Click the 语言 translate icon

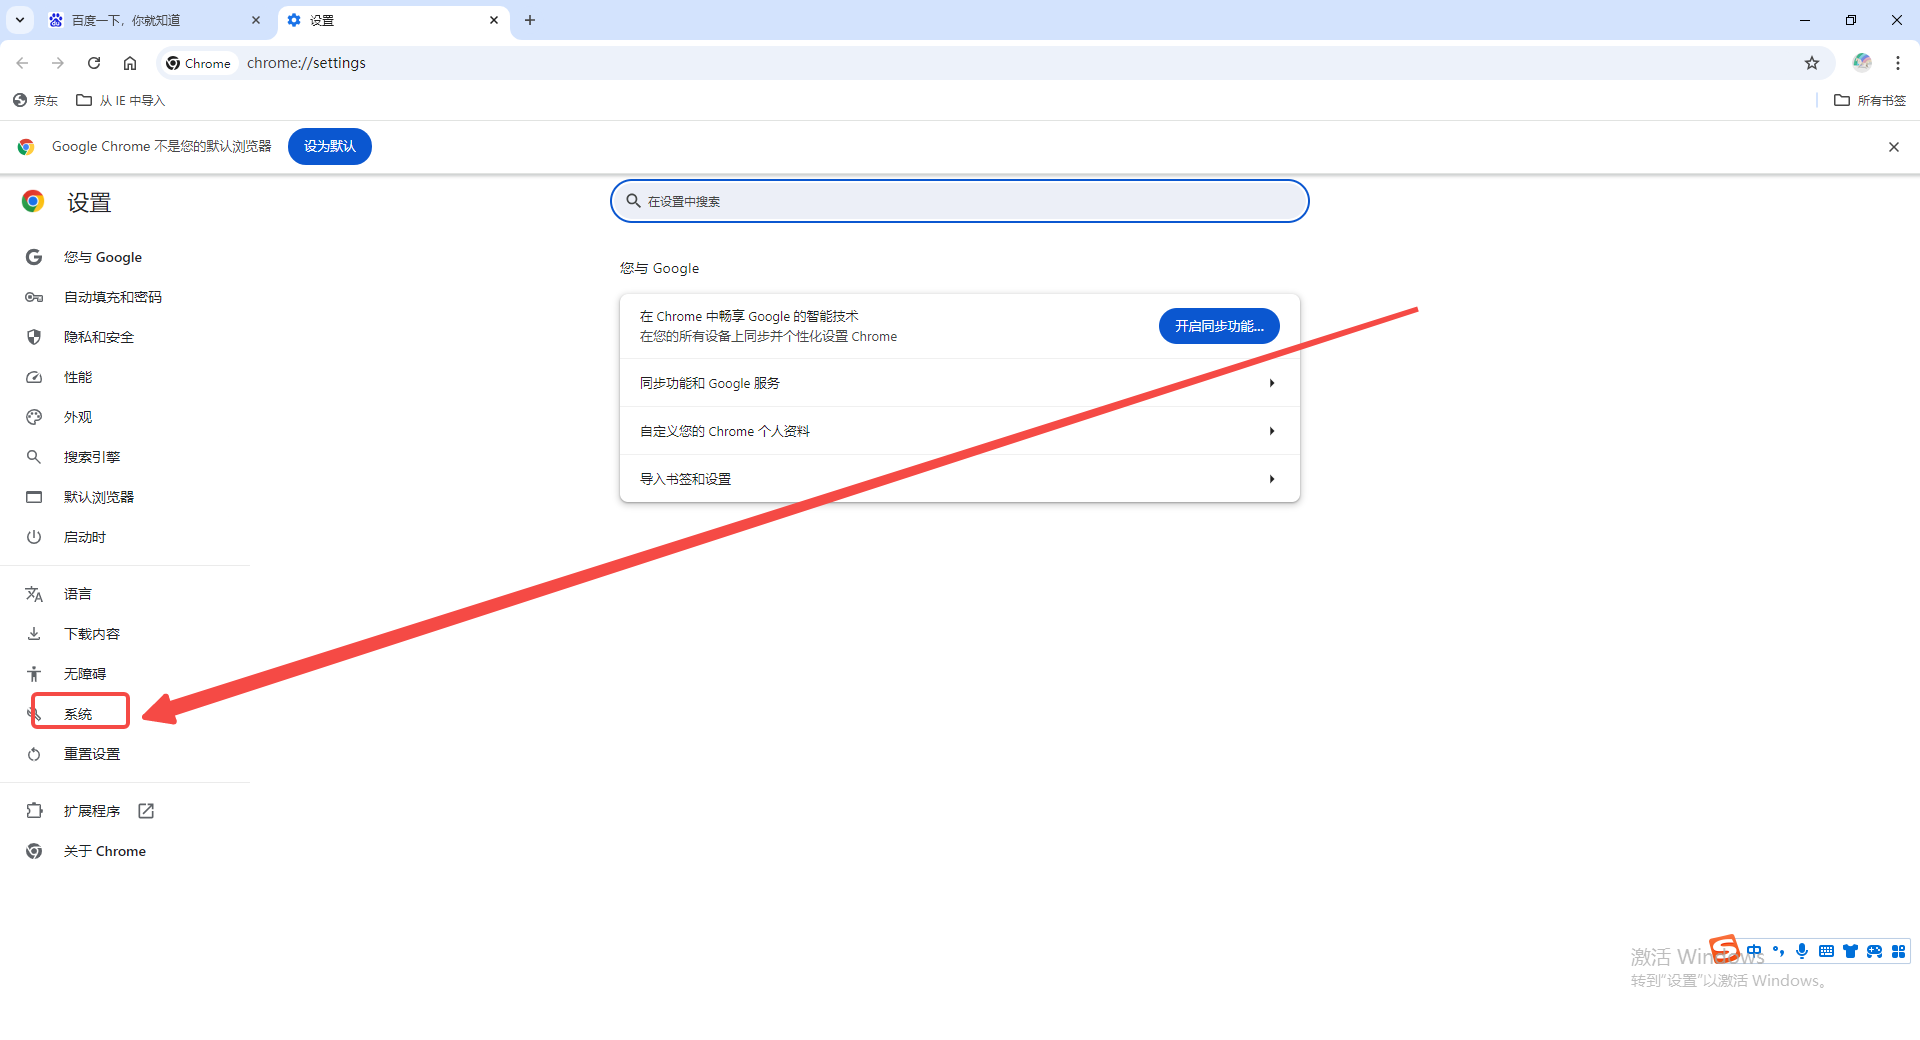click(x=34, y=594)
